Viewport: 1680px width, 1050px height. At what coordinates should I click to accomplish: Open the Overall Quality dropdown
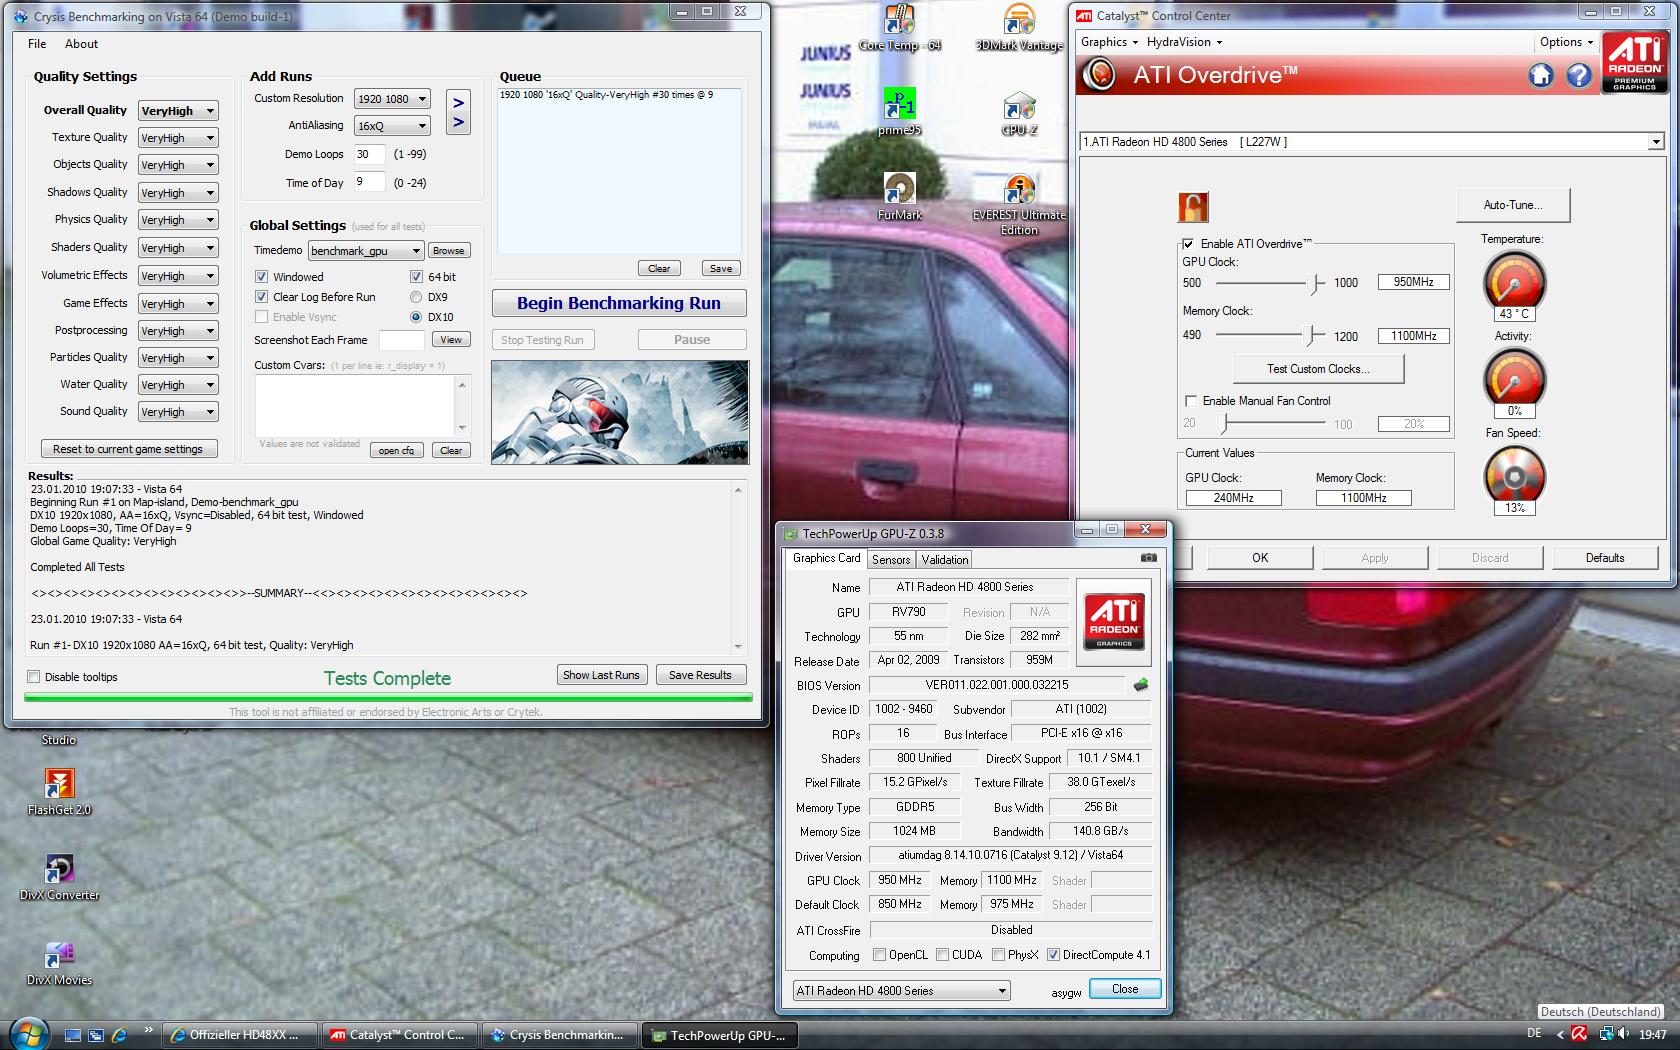tap(178, 111)
